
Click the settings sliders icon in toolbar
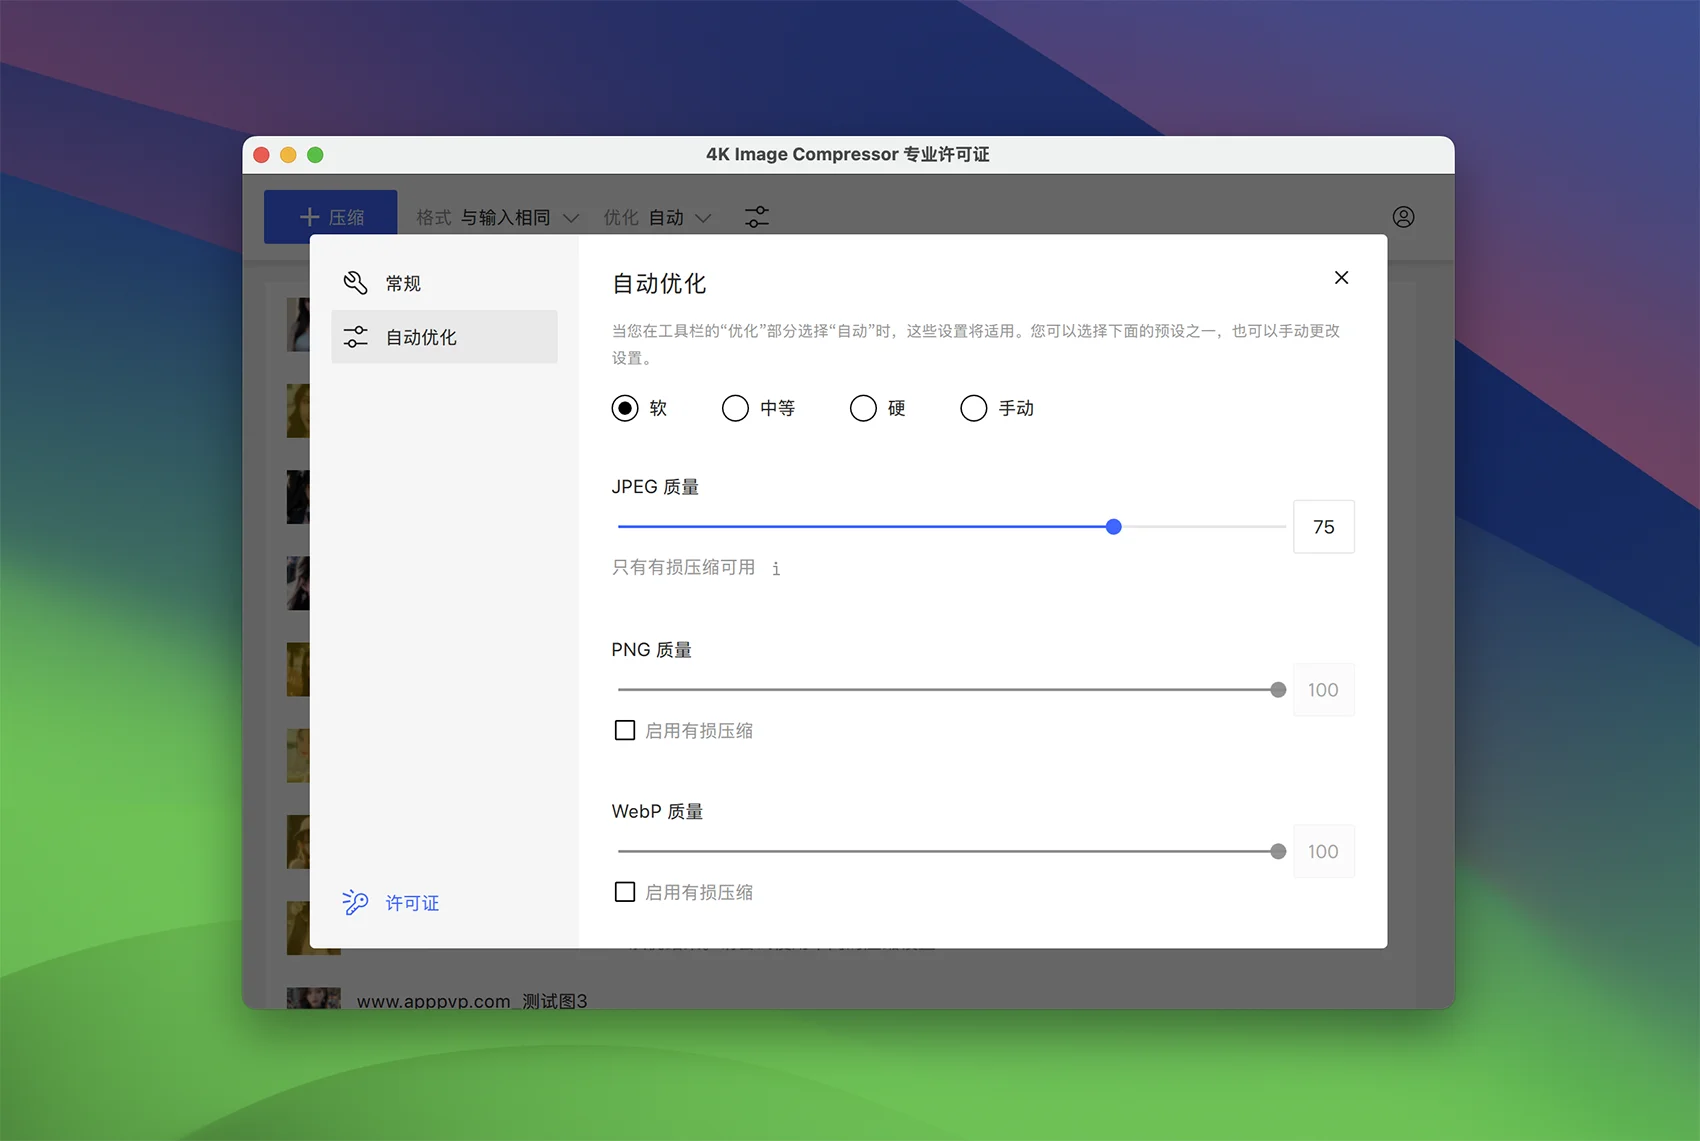coord(757,217)
